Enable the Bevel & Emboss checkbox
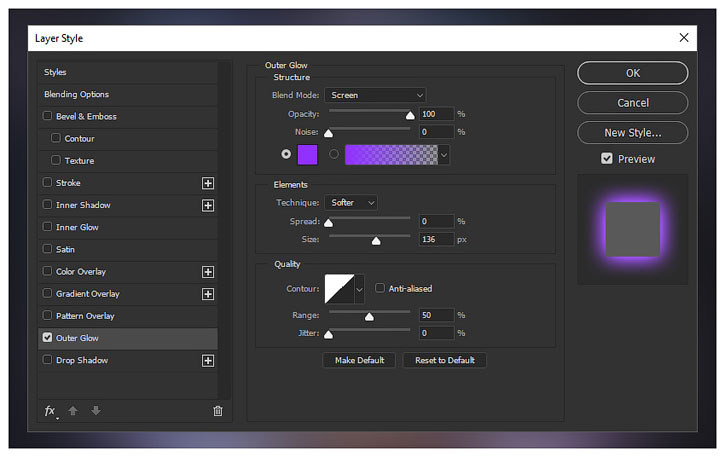 (47, 116)
